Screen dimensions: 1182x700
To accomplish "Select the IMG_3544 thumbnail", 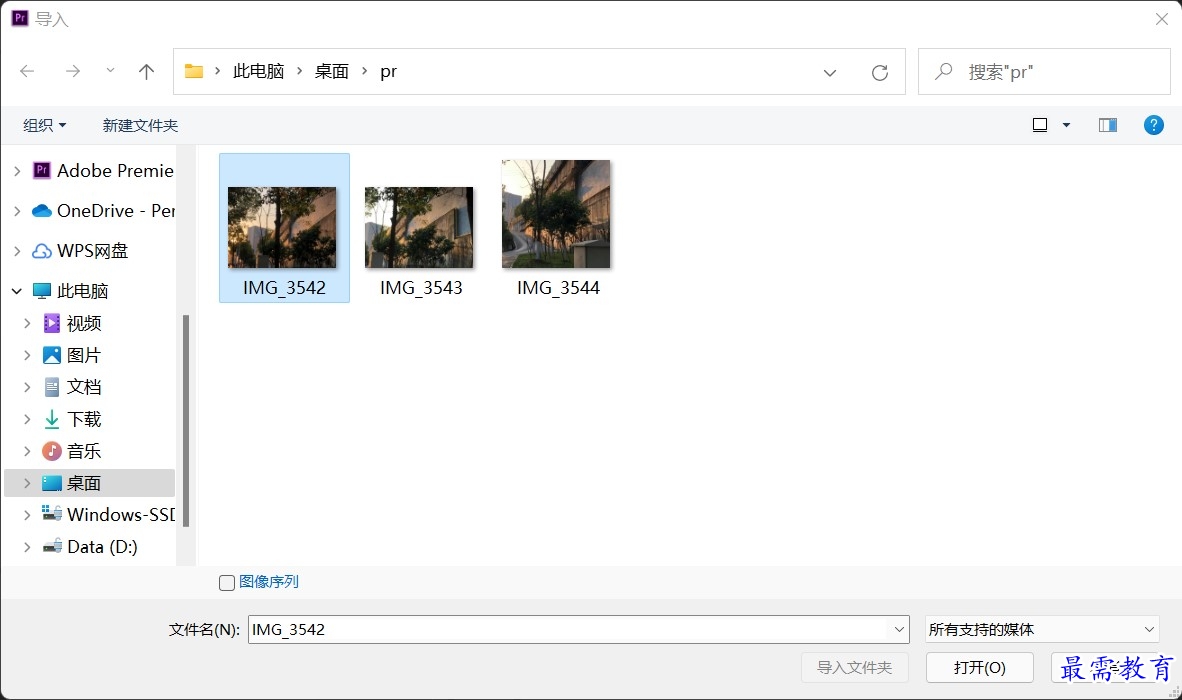I will tap(556, 214).
